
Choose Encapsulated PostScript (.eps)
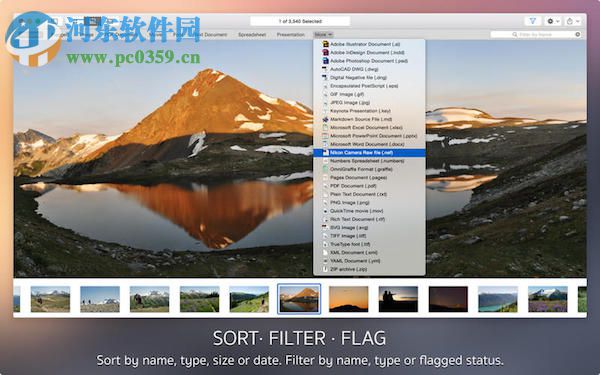point(369,86)
